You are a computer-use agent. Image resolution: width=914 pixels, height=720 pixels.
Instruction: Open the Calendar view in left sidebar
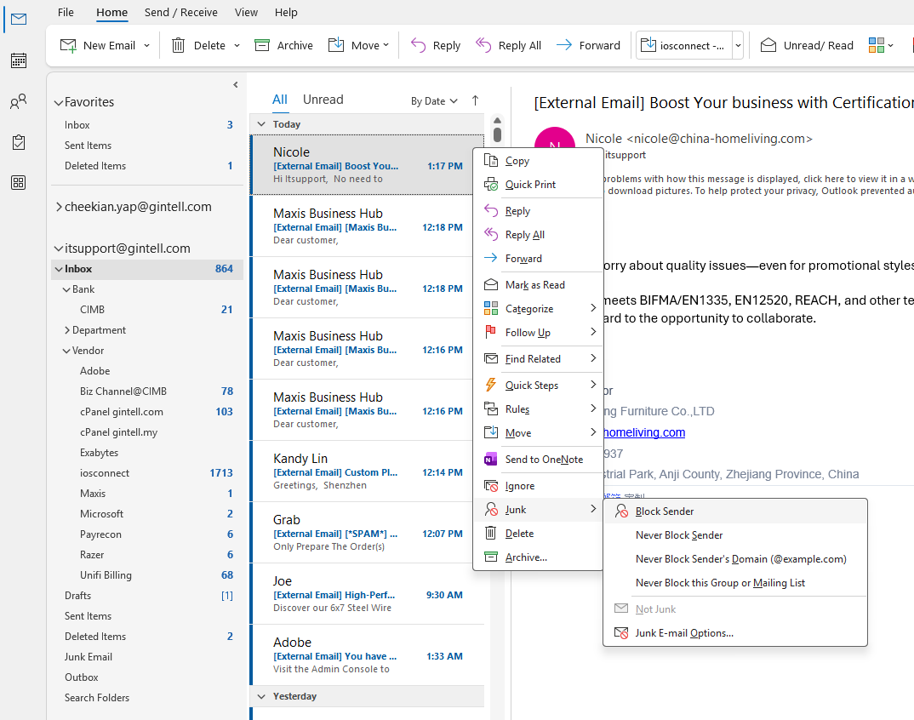coord(18,61)
